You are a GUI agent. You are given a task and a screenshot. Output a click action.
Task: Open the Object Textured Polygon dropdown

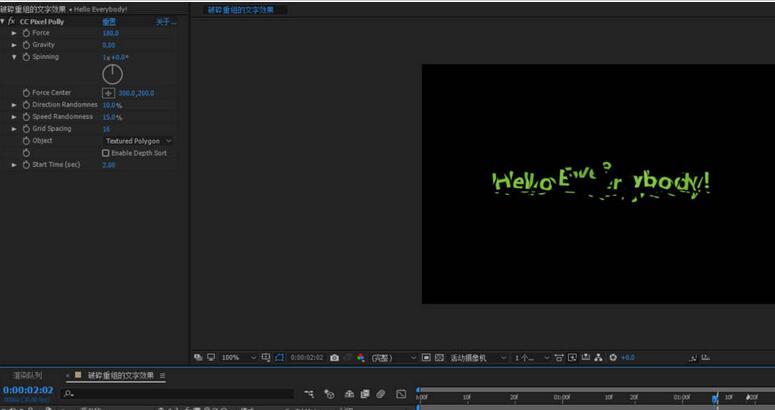click(x=138, y=141)
